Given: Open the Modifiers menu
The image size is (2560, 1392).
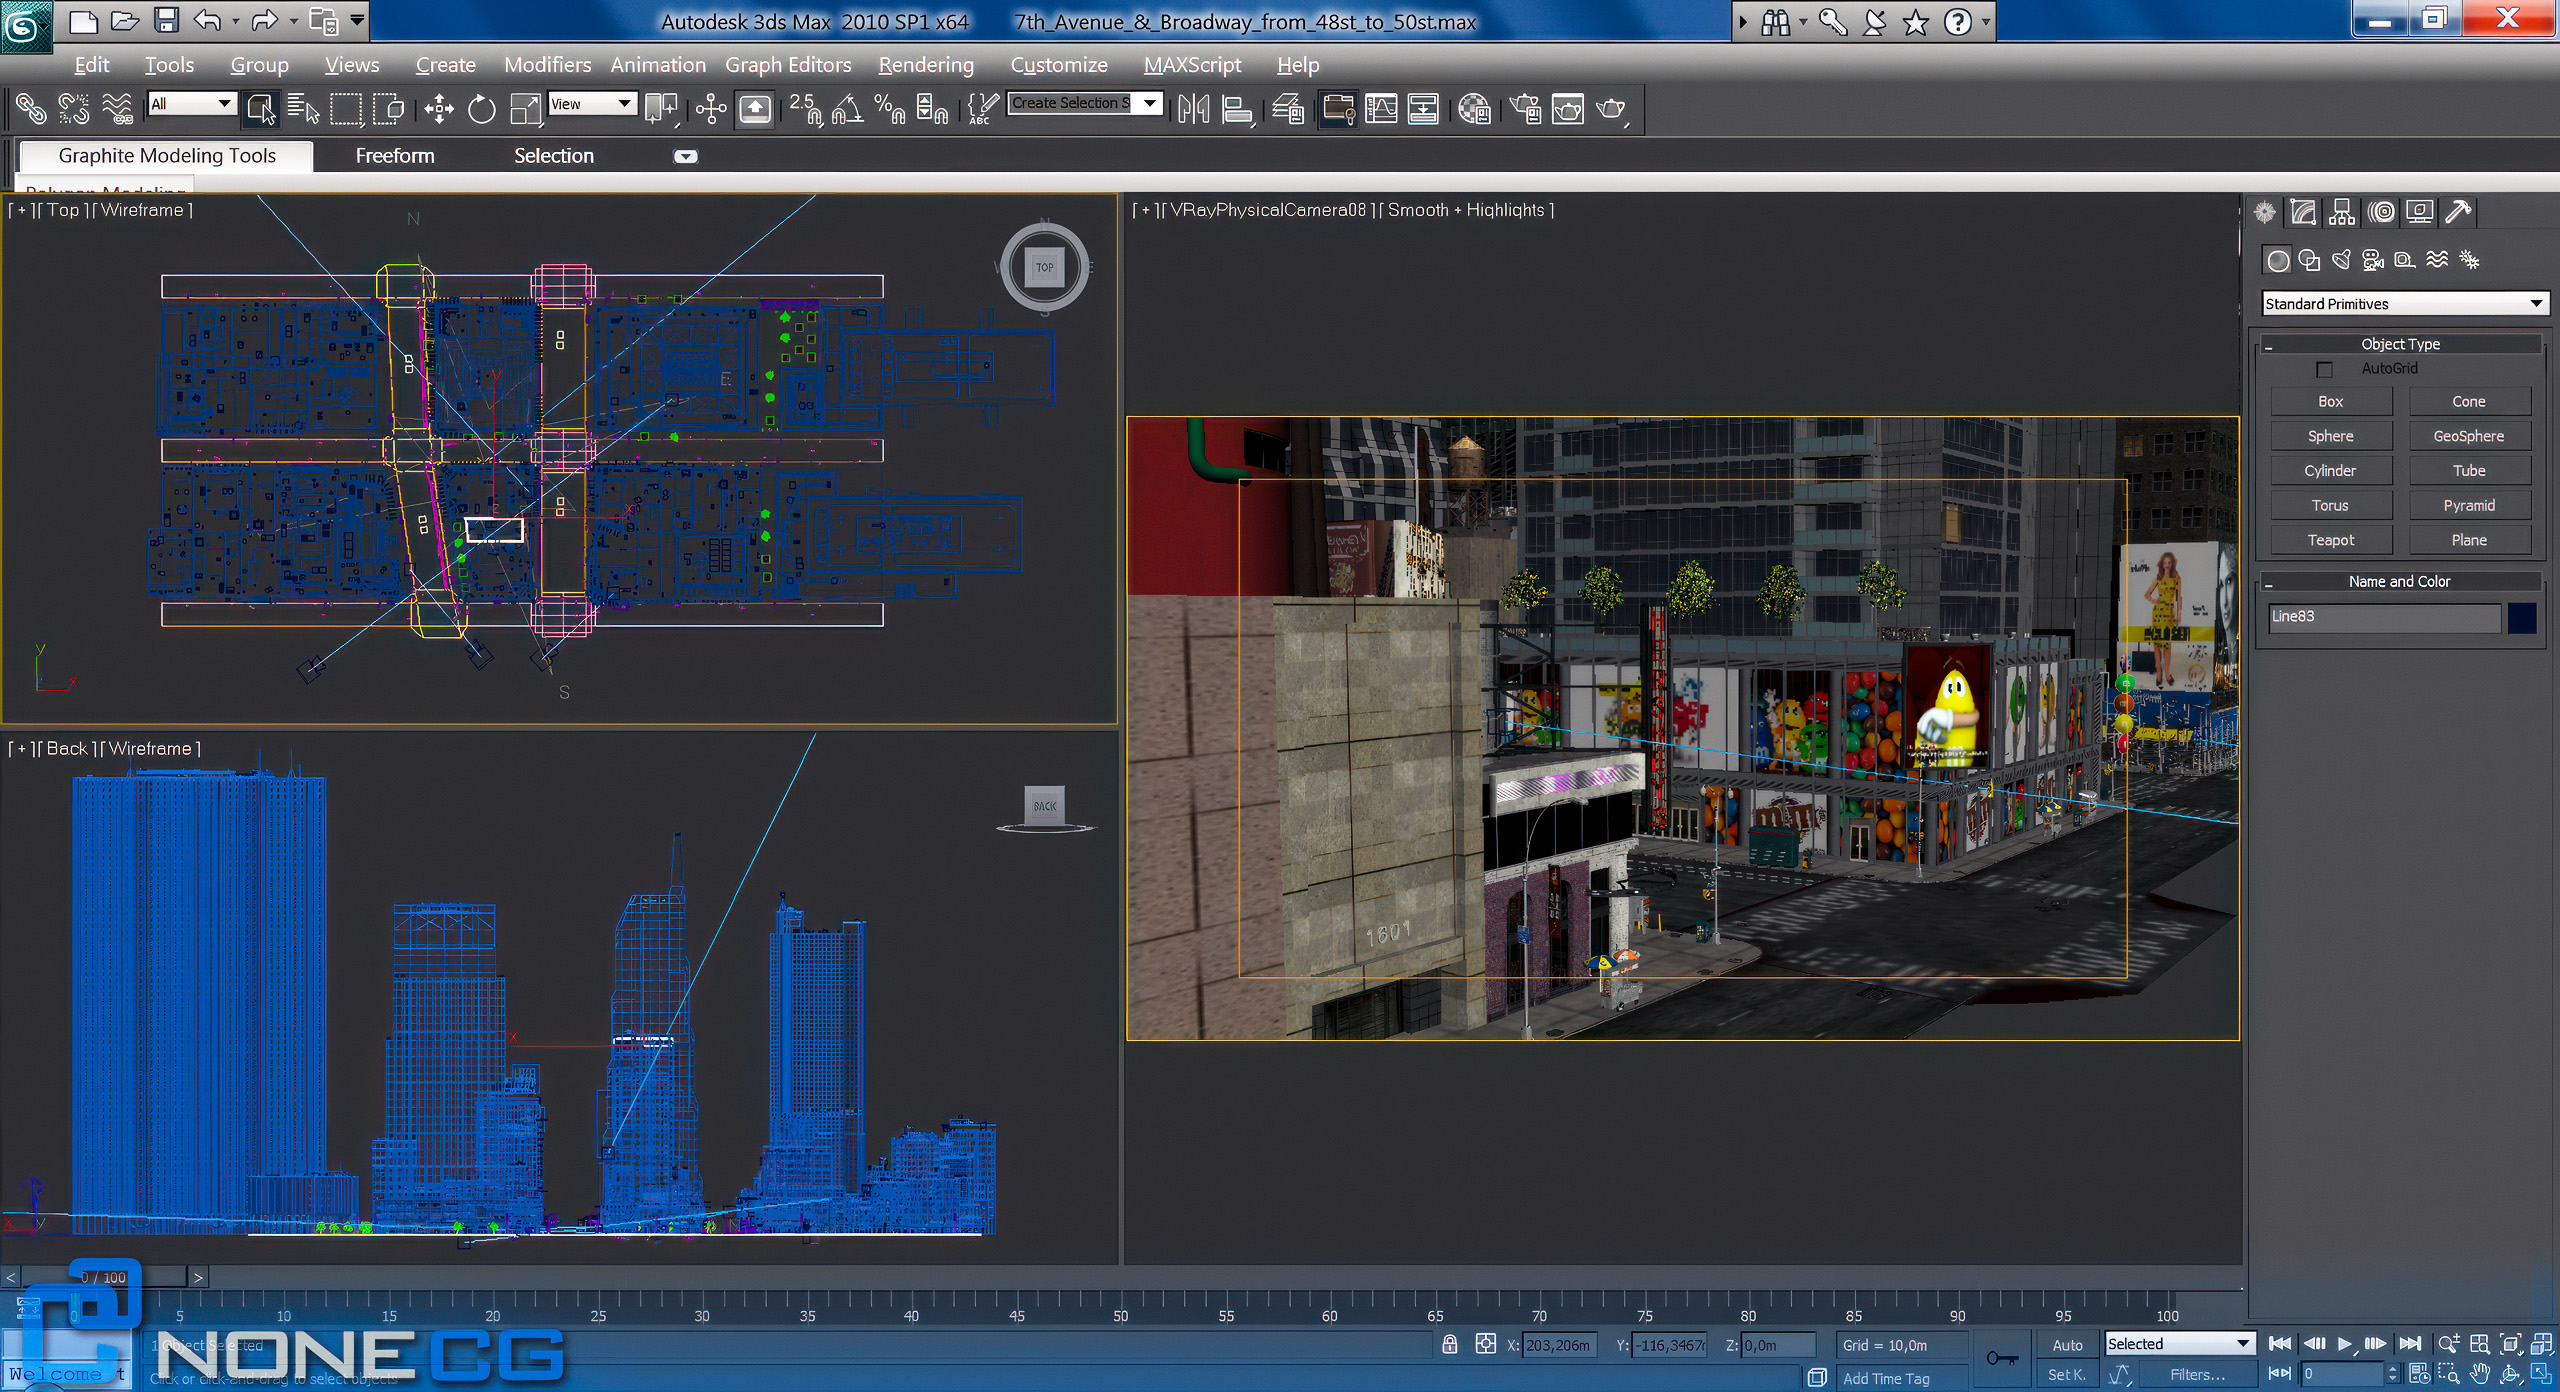Looking at the screenshot, I should [x=547, y=65].
